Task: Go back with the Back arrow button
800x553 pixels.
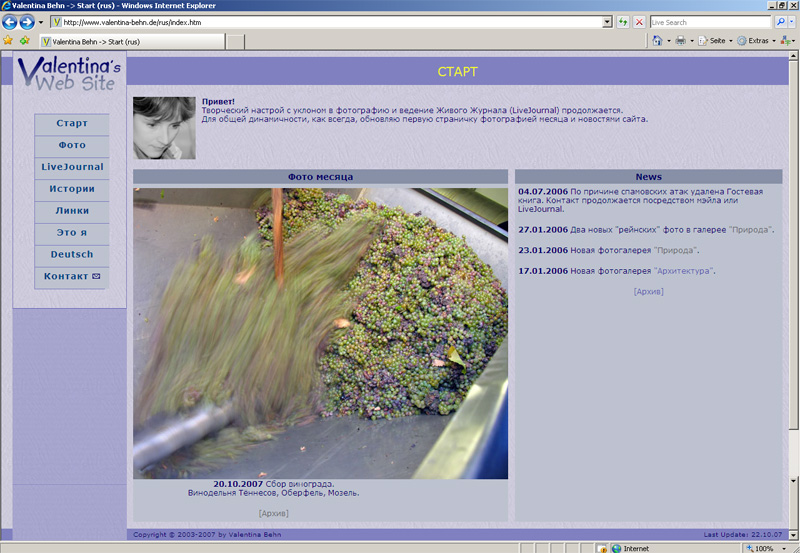Action: (x=10, y=22)
